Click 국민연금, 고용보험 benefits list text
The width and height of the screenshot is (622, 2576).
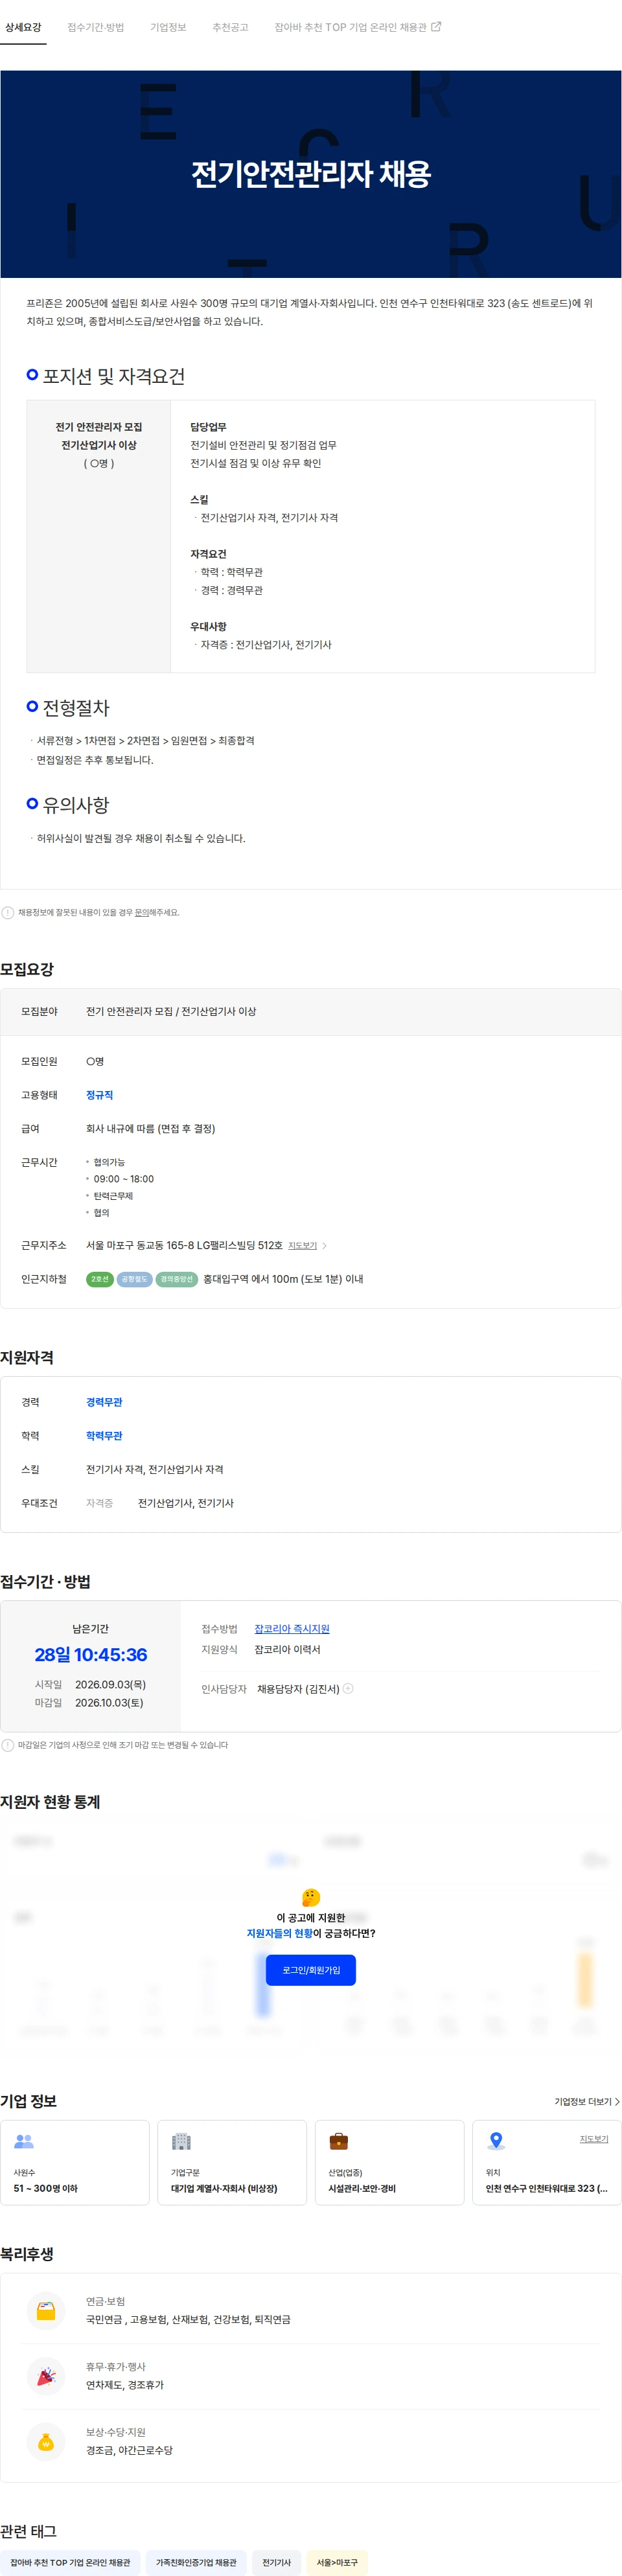[x=188, y=2319]
